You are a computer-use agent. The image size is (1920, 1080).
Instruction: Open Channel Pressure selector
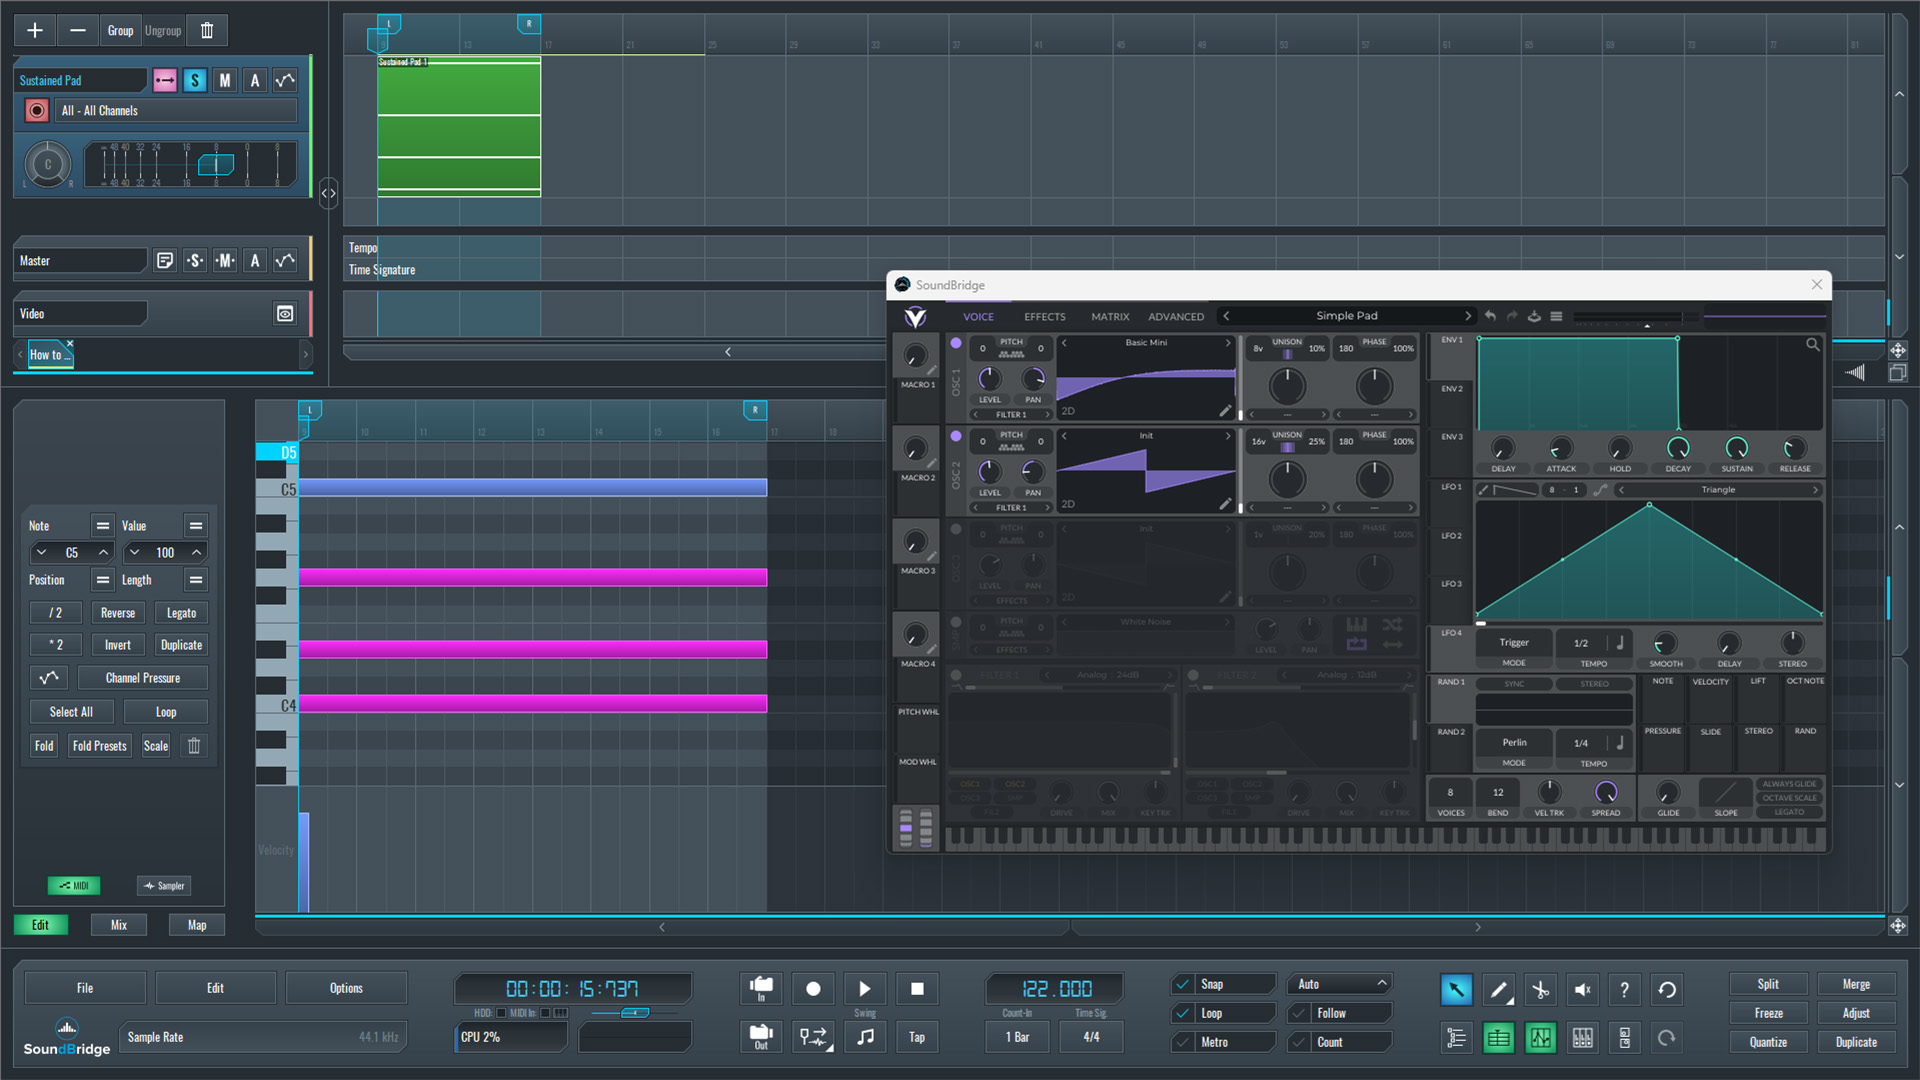coord(143,678)
